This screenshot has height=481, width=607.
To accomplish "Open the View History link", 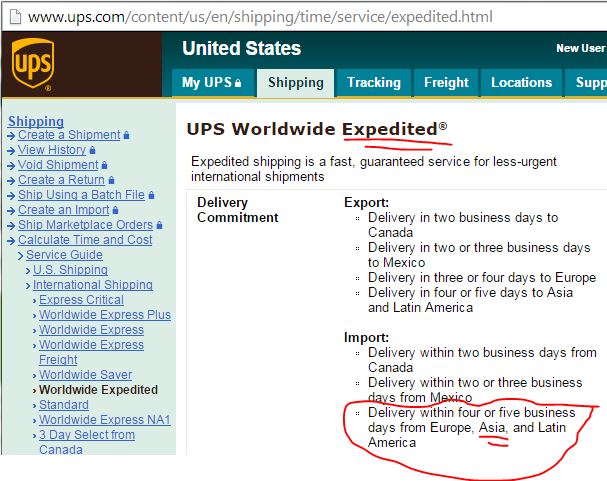I will point(52,150).
